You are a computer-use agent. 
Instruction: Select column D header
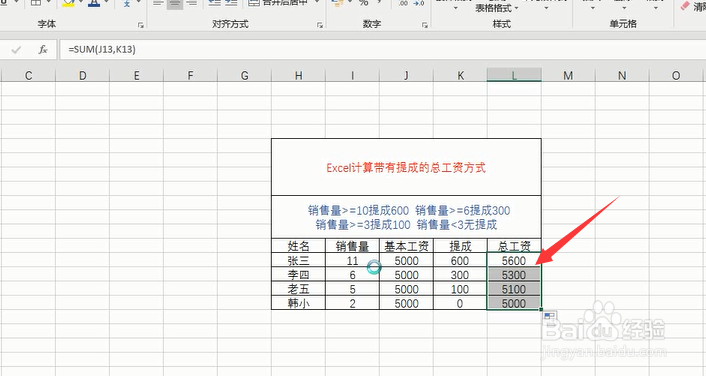click(82, 75)
